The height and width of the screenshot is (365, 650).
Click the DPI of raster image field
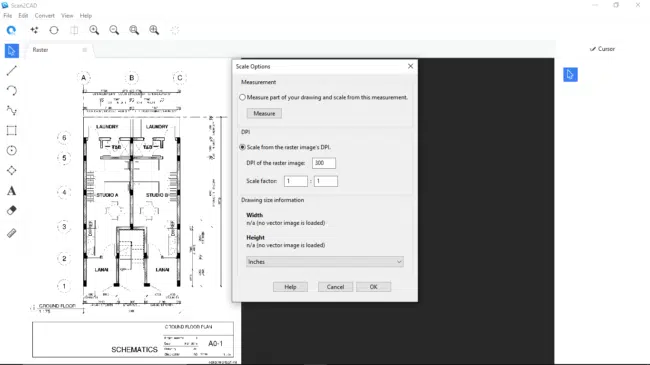324,163
